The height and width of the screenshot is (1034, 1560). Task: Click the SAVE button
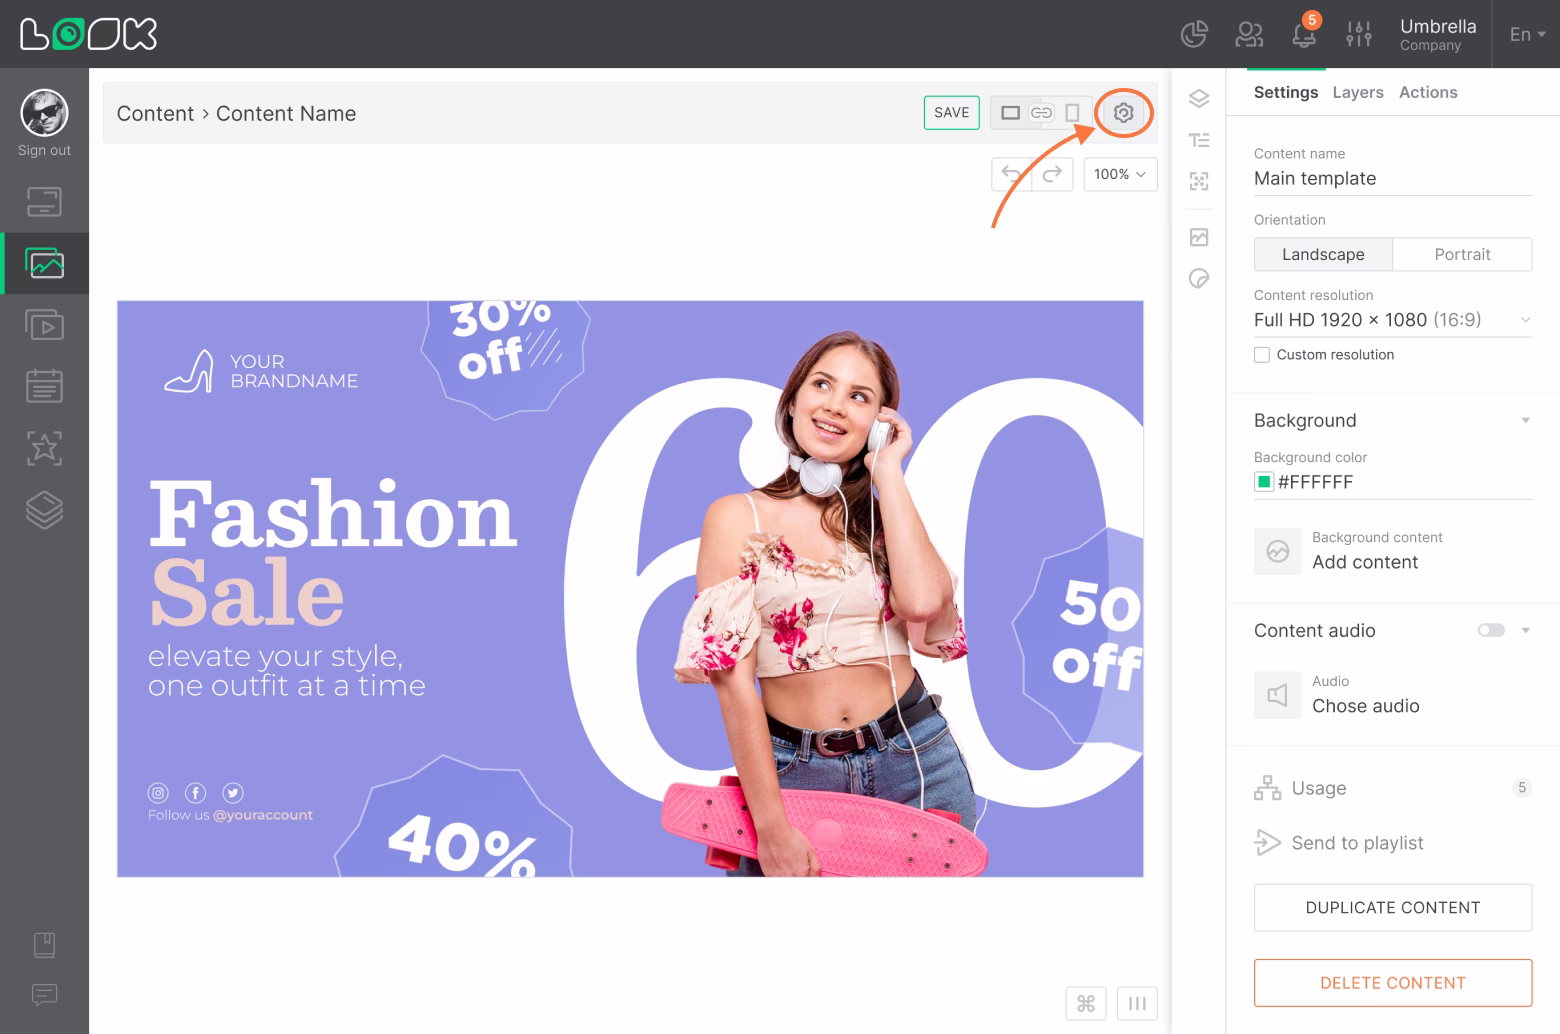coord(951,113)
